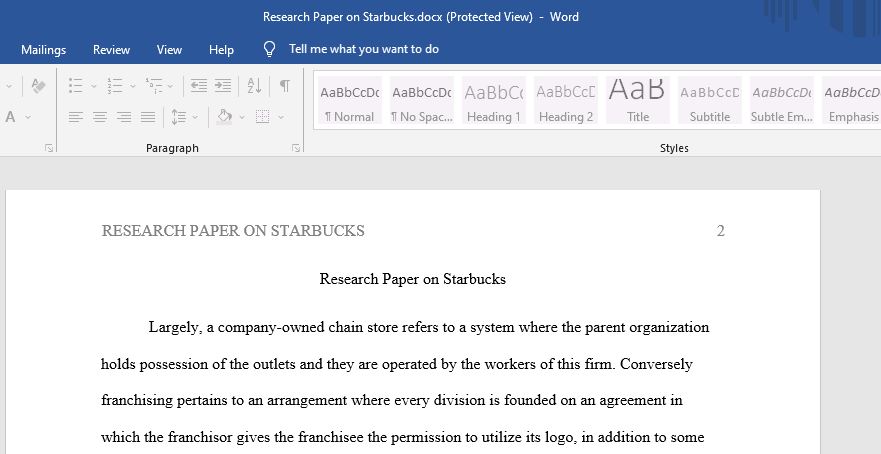Open the font color dropdown arrow
This screenshot has width=881, height=454.
pyautogui.click(x=28, y=117)
